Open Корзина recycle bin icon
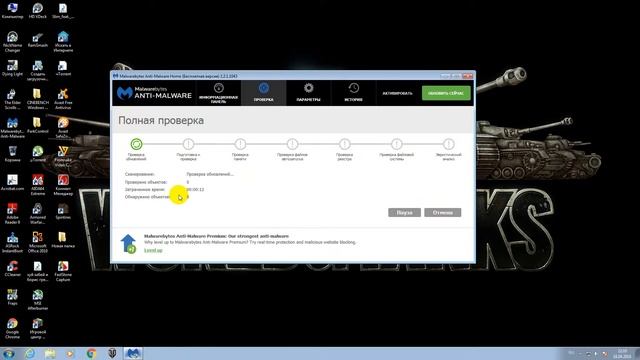Image resolution: width=640 pixels, height=360 pixels. (x=12, y=154)
